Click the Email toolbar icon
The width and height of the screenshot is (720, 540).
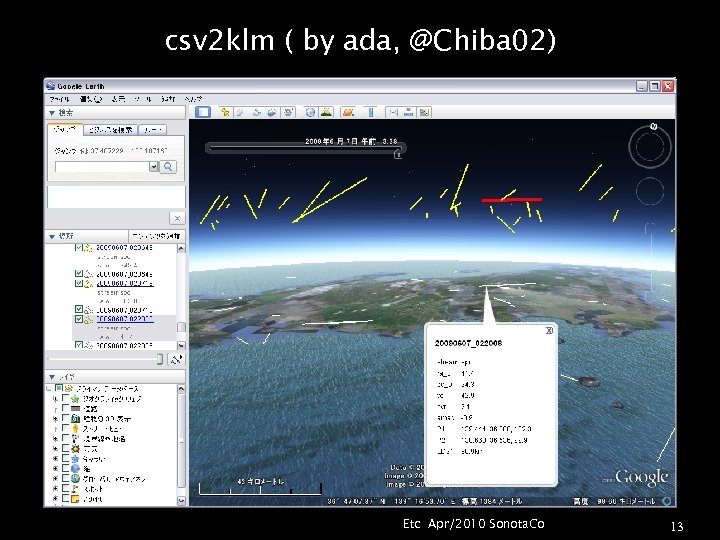[x=393, y=112]
